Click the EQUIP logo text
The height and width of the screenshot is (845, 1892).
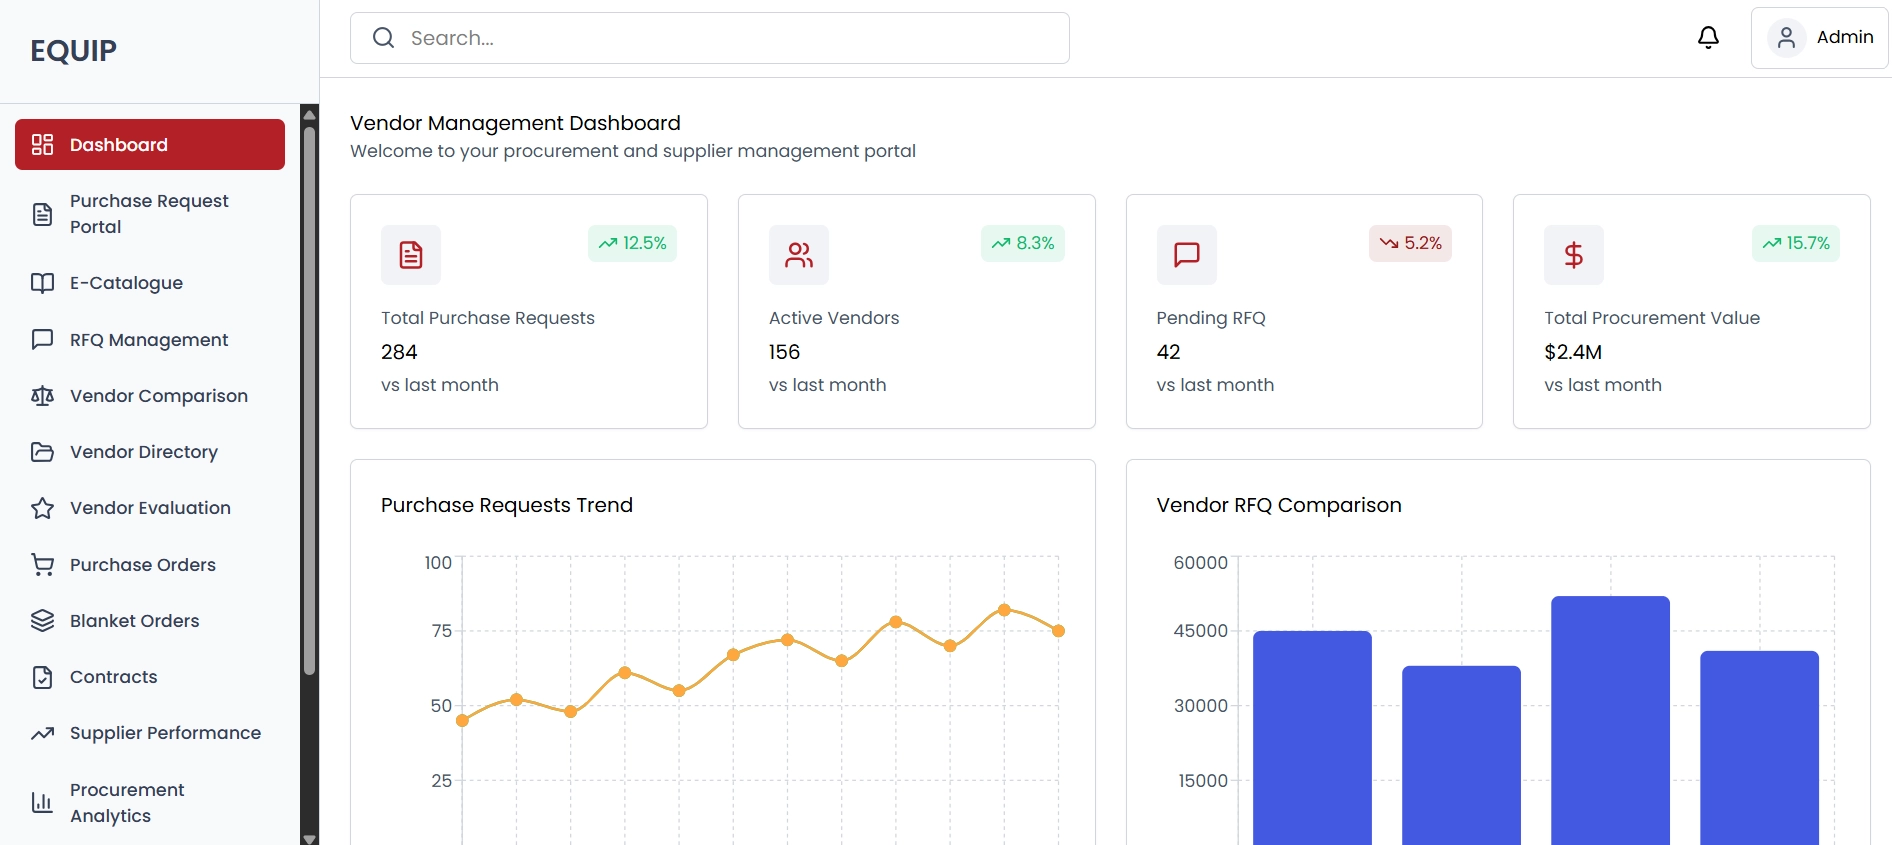coord(73,51)
